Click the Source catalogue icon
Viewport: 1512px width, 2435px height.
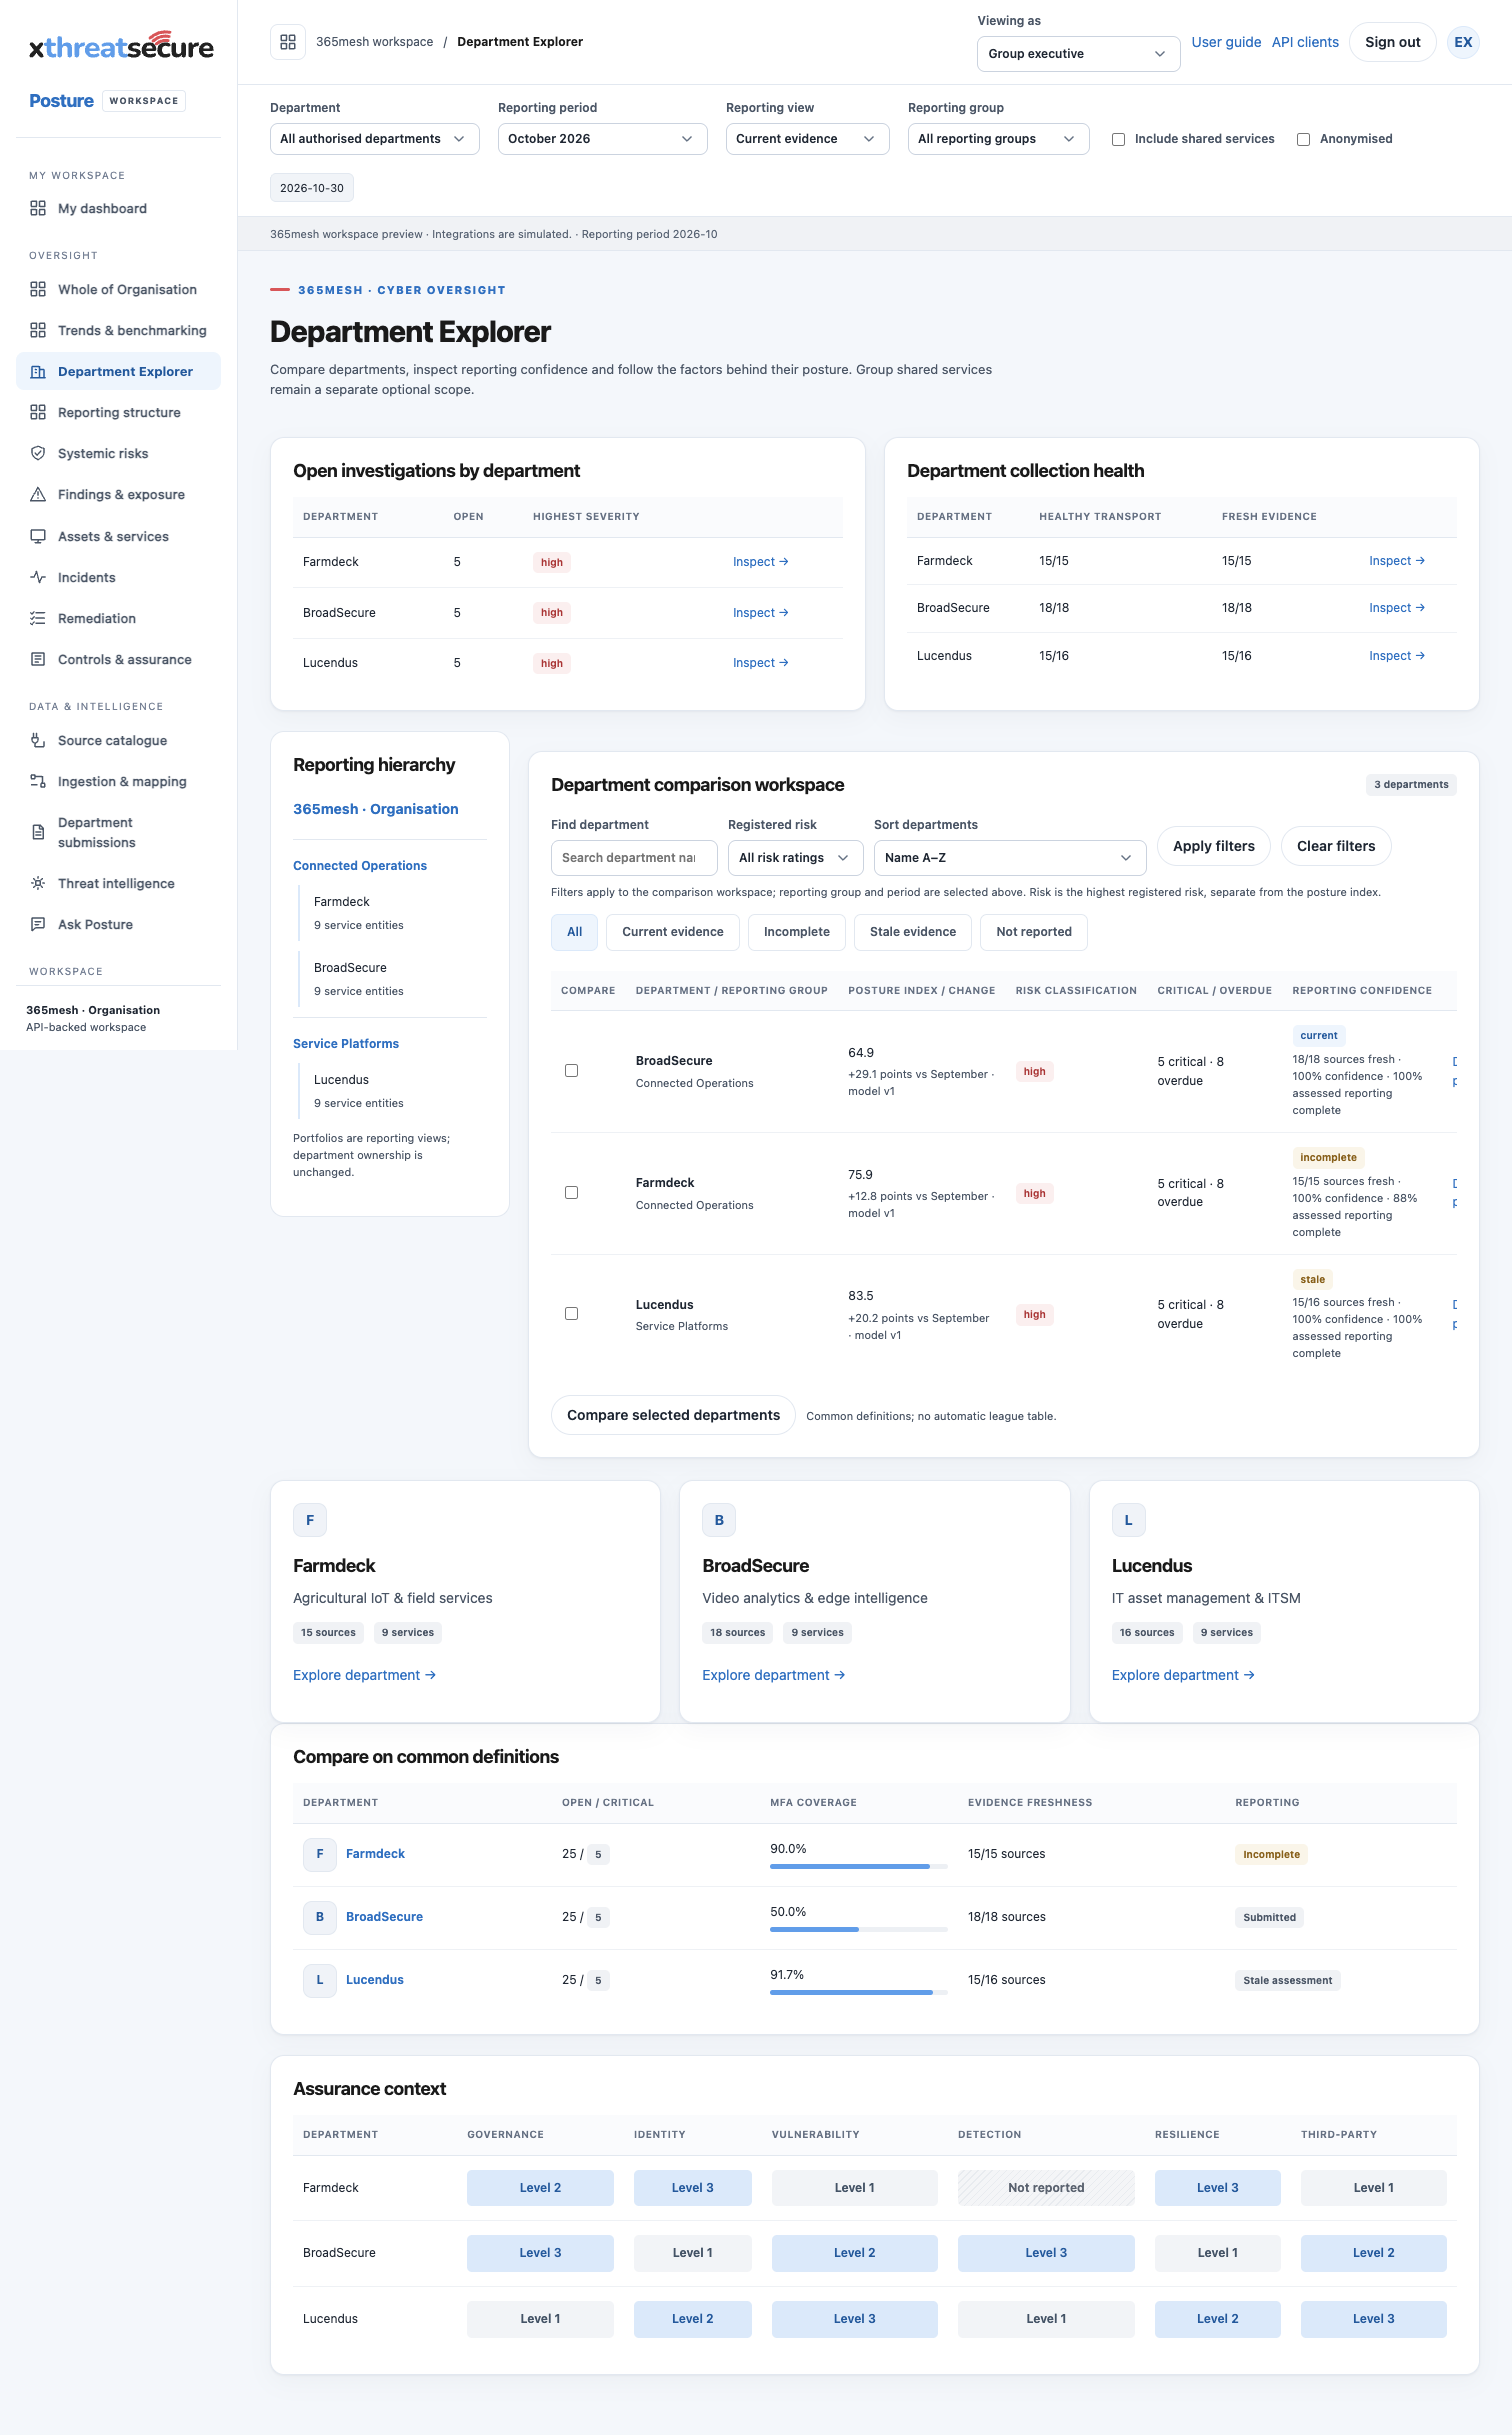(x=38, y=740)
